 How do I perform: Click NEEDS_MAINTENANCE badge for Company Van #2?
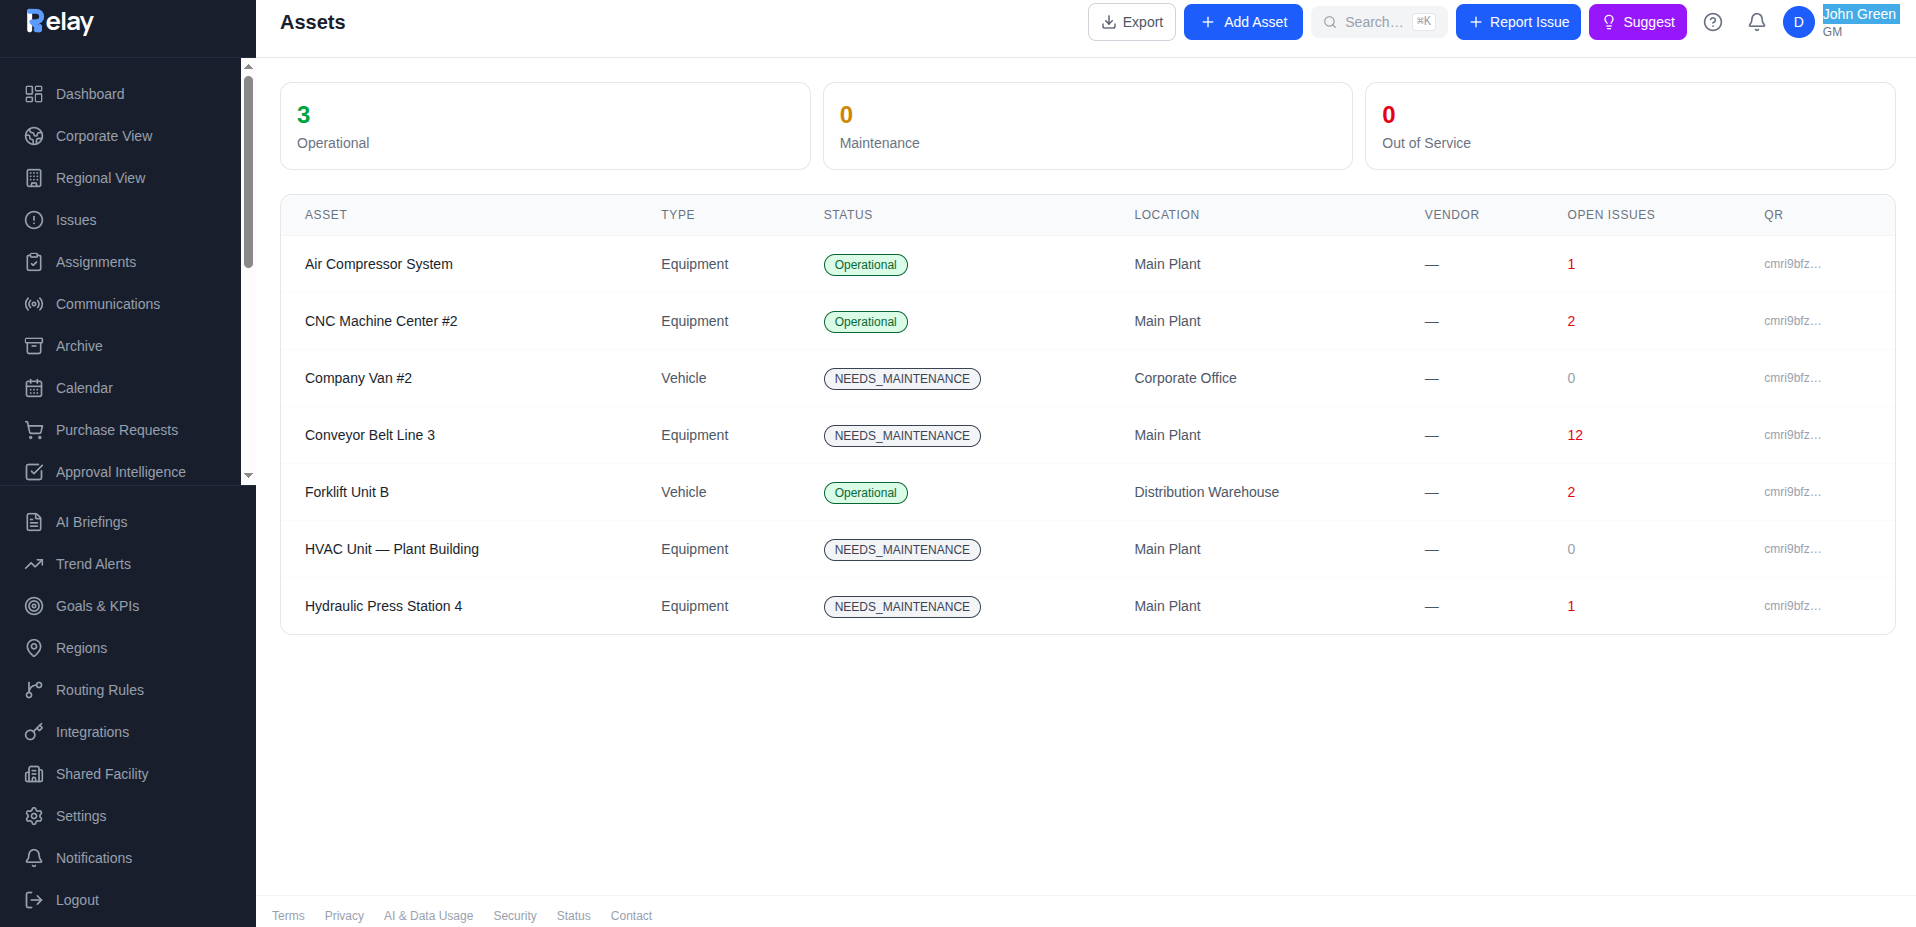[902, 379]
